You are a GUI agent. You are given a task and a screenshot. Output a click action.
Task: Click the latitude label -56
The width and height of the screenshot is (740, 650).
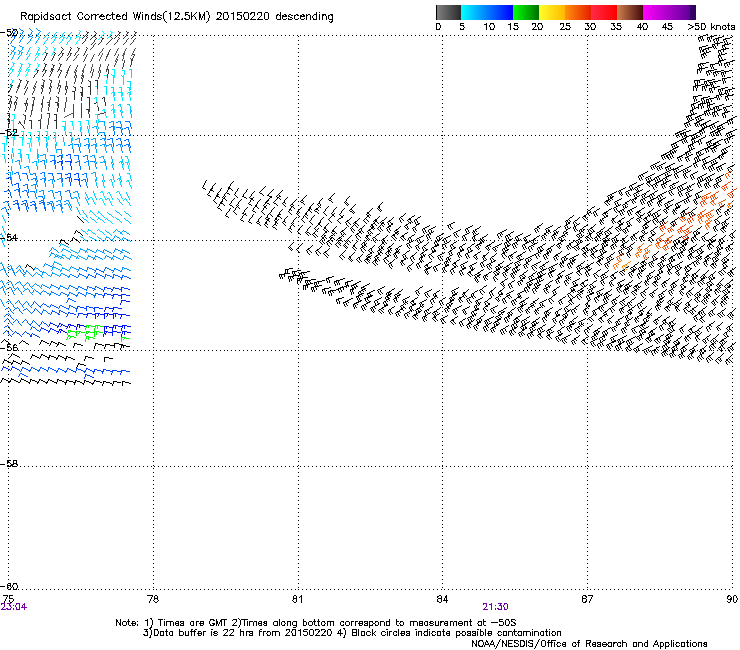(9, 347)
